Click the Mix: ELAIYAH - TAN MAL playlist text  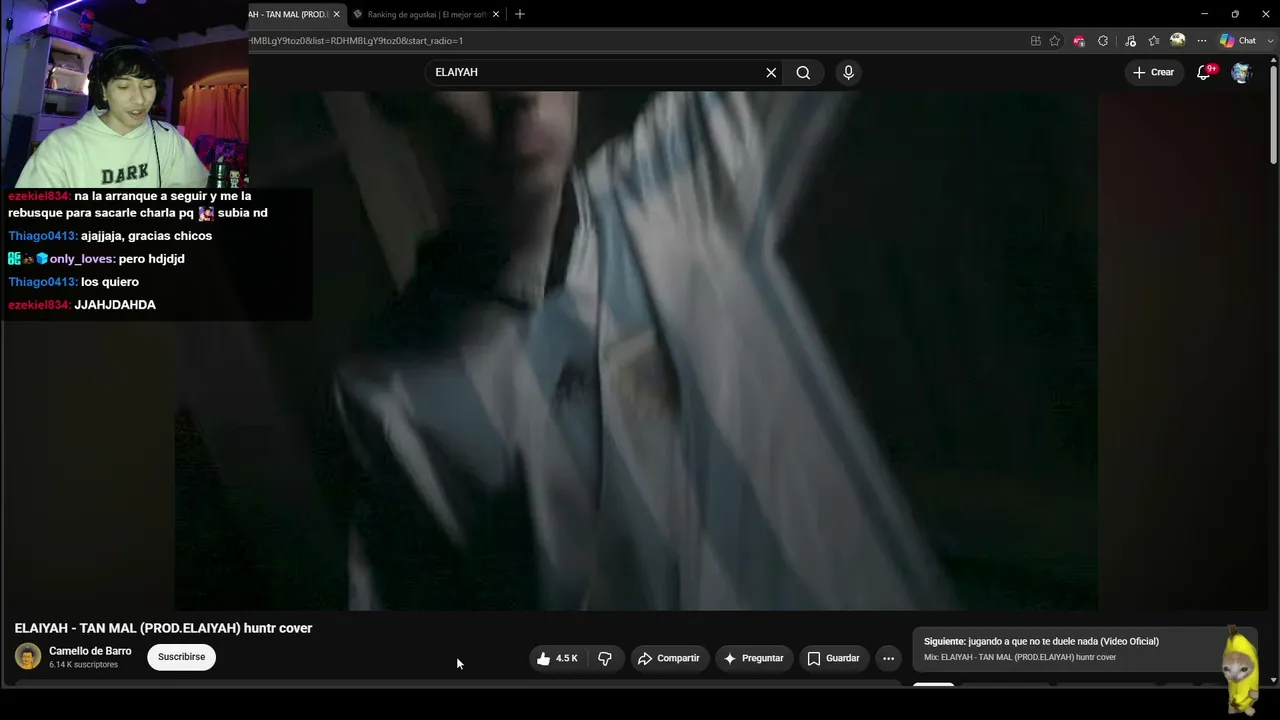pos(1020,657)
